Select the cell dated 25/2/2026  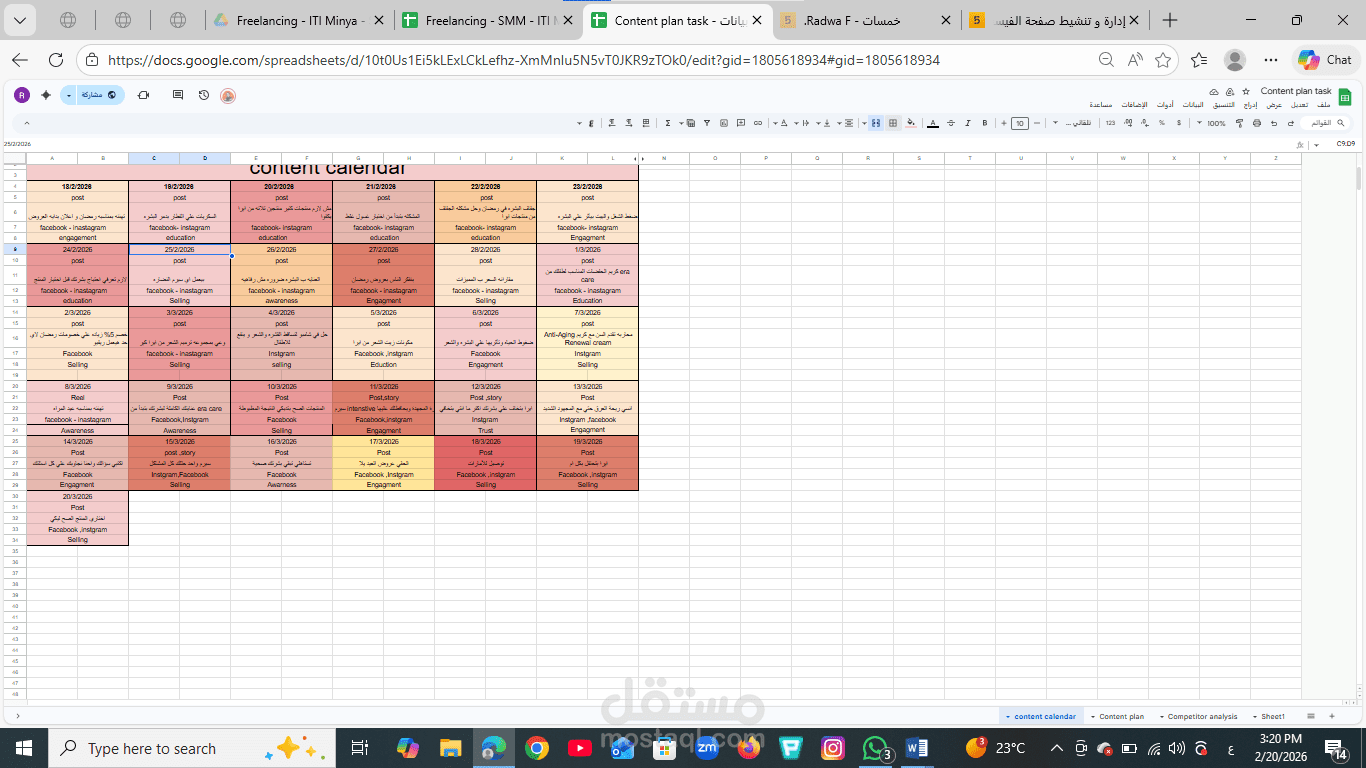coord(180,249)
